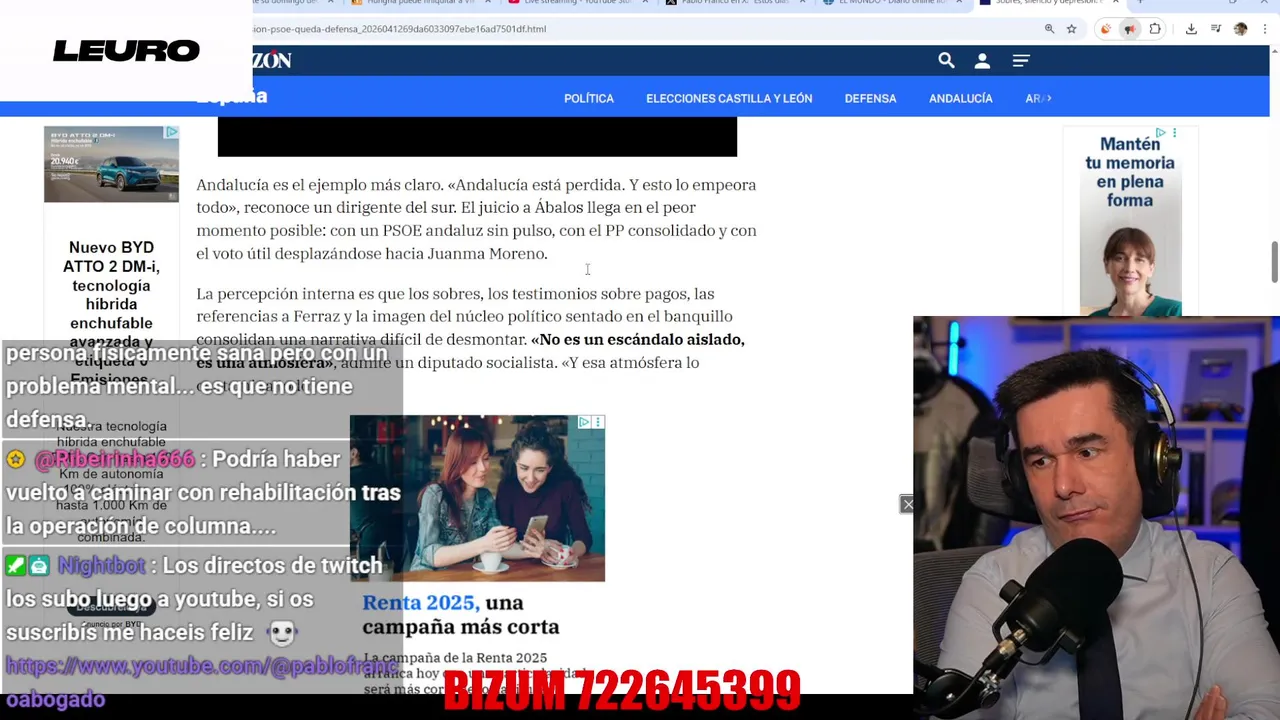
Task: Open the Chrome extensions puzzle icon
Action: coord(1155,29)
